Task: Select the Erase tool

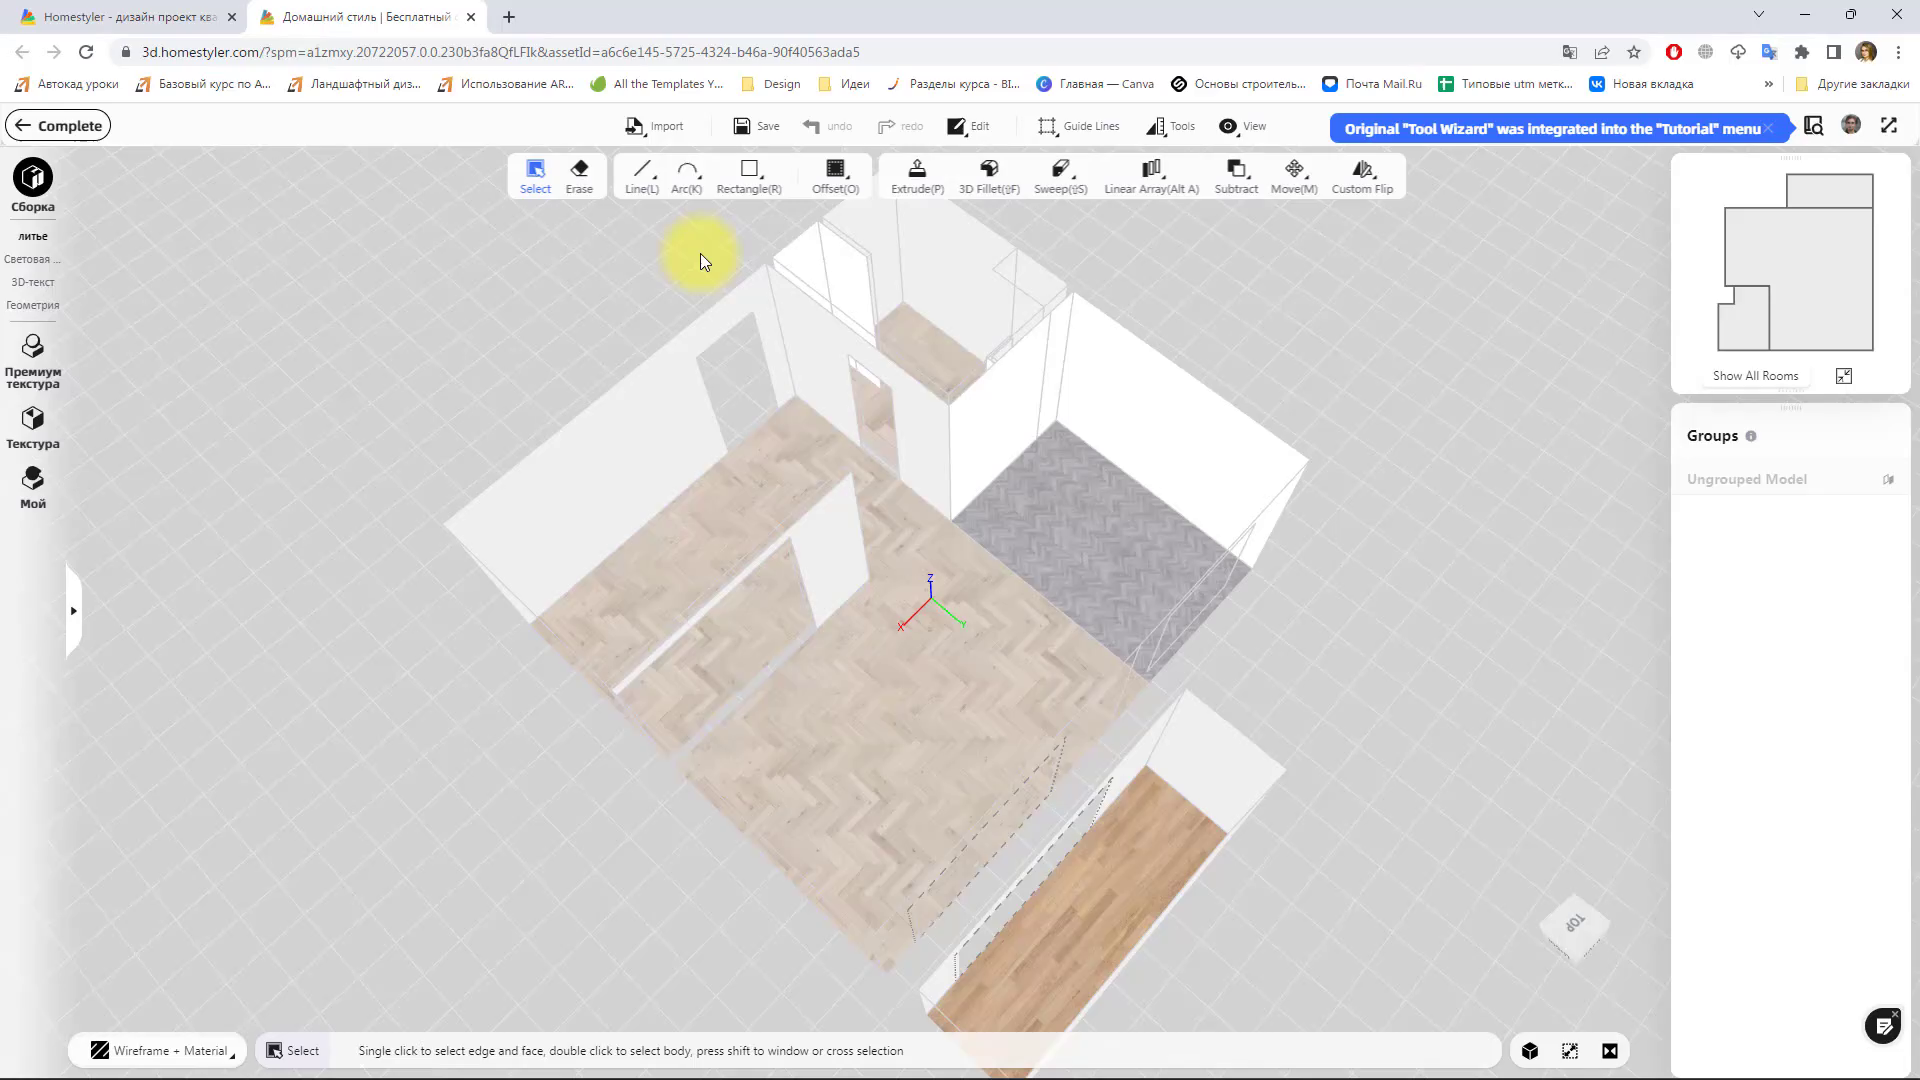Action: coord(579,175)
